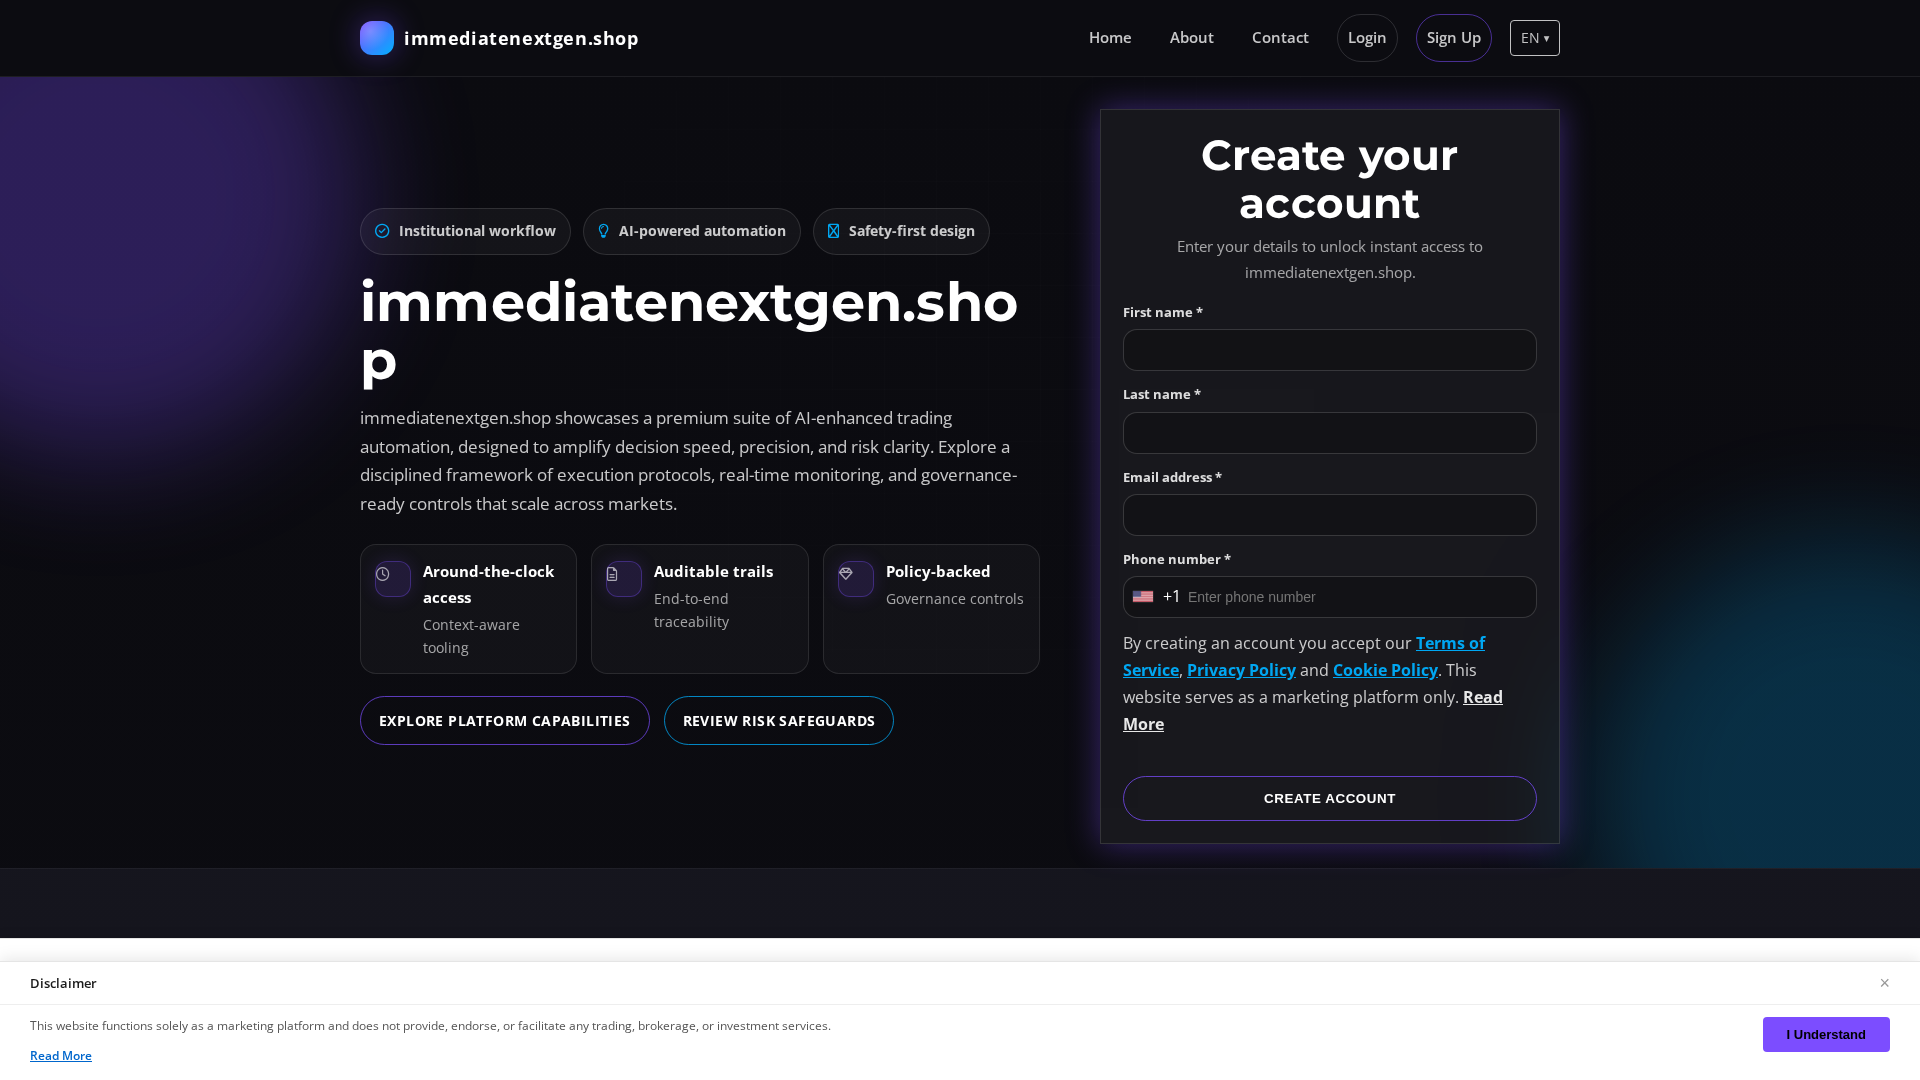The height and width of the screenshot is (1080, 1920).
Task: Click Explore Platform Capabilities button
Action: pyautogui.click(x=505, y=721)
